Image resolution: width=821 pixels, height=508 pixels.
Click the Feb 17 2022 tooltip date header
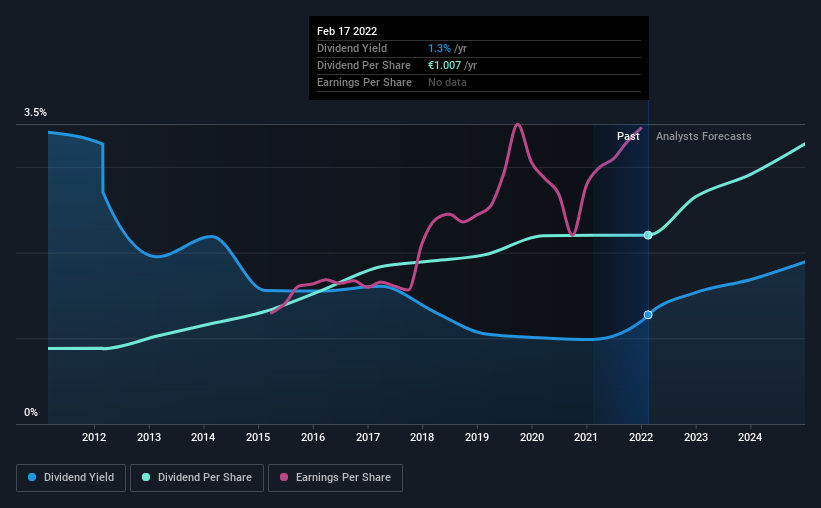point(347,31)
